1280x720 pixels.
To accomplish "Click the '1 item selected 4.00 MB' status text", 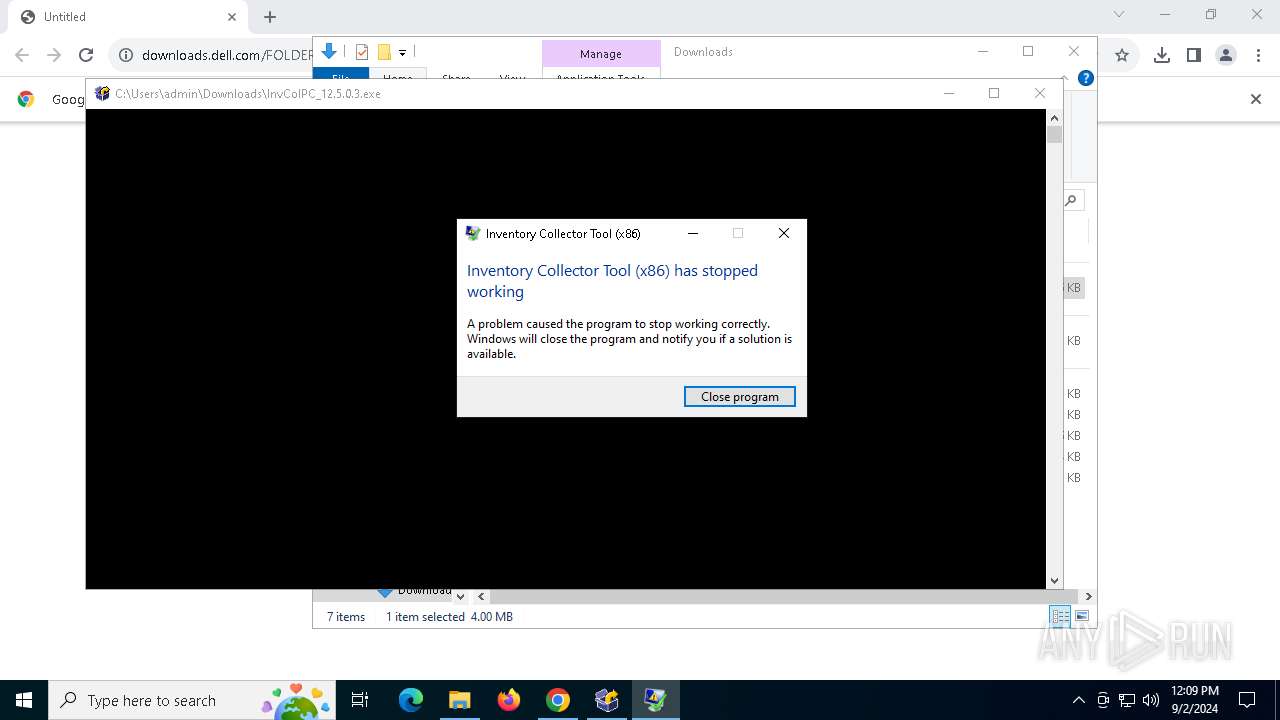I will click(449, 617).
